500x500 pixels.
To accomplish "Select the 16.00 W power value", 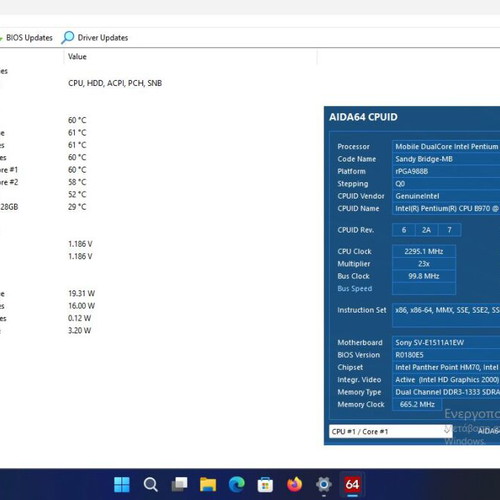I will coord(81,306).
